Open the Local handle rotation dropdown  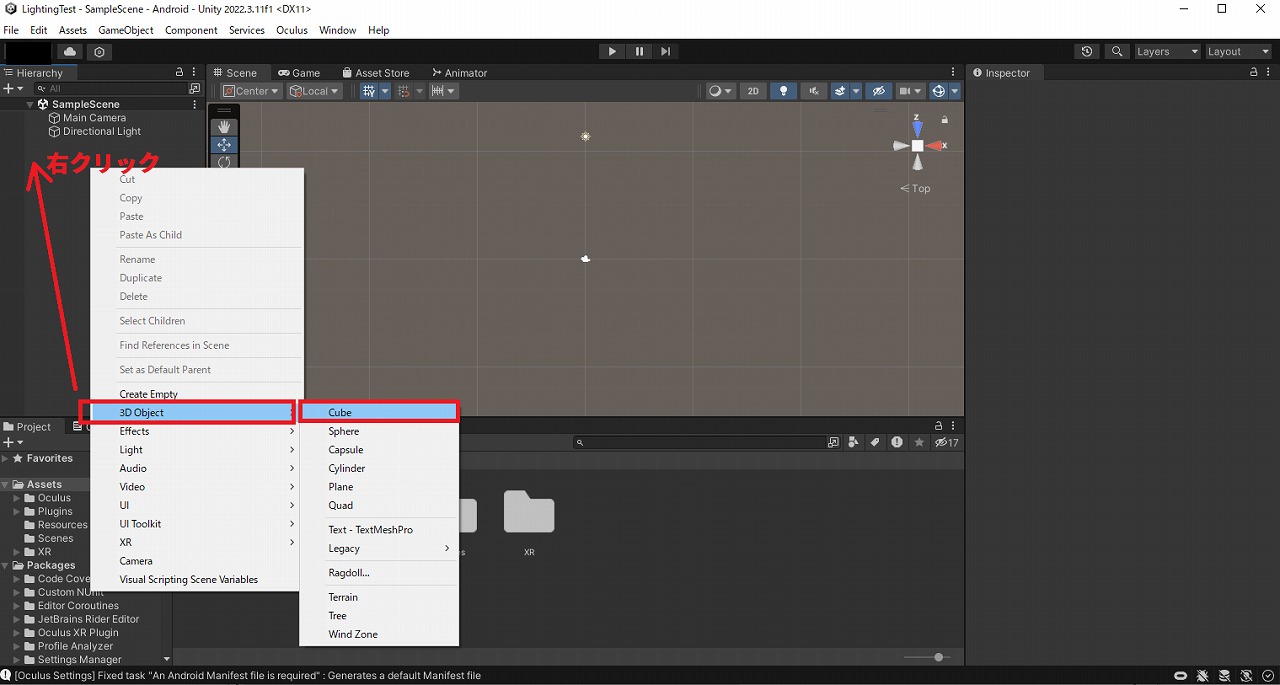coord(314,91)
